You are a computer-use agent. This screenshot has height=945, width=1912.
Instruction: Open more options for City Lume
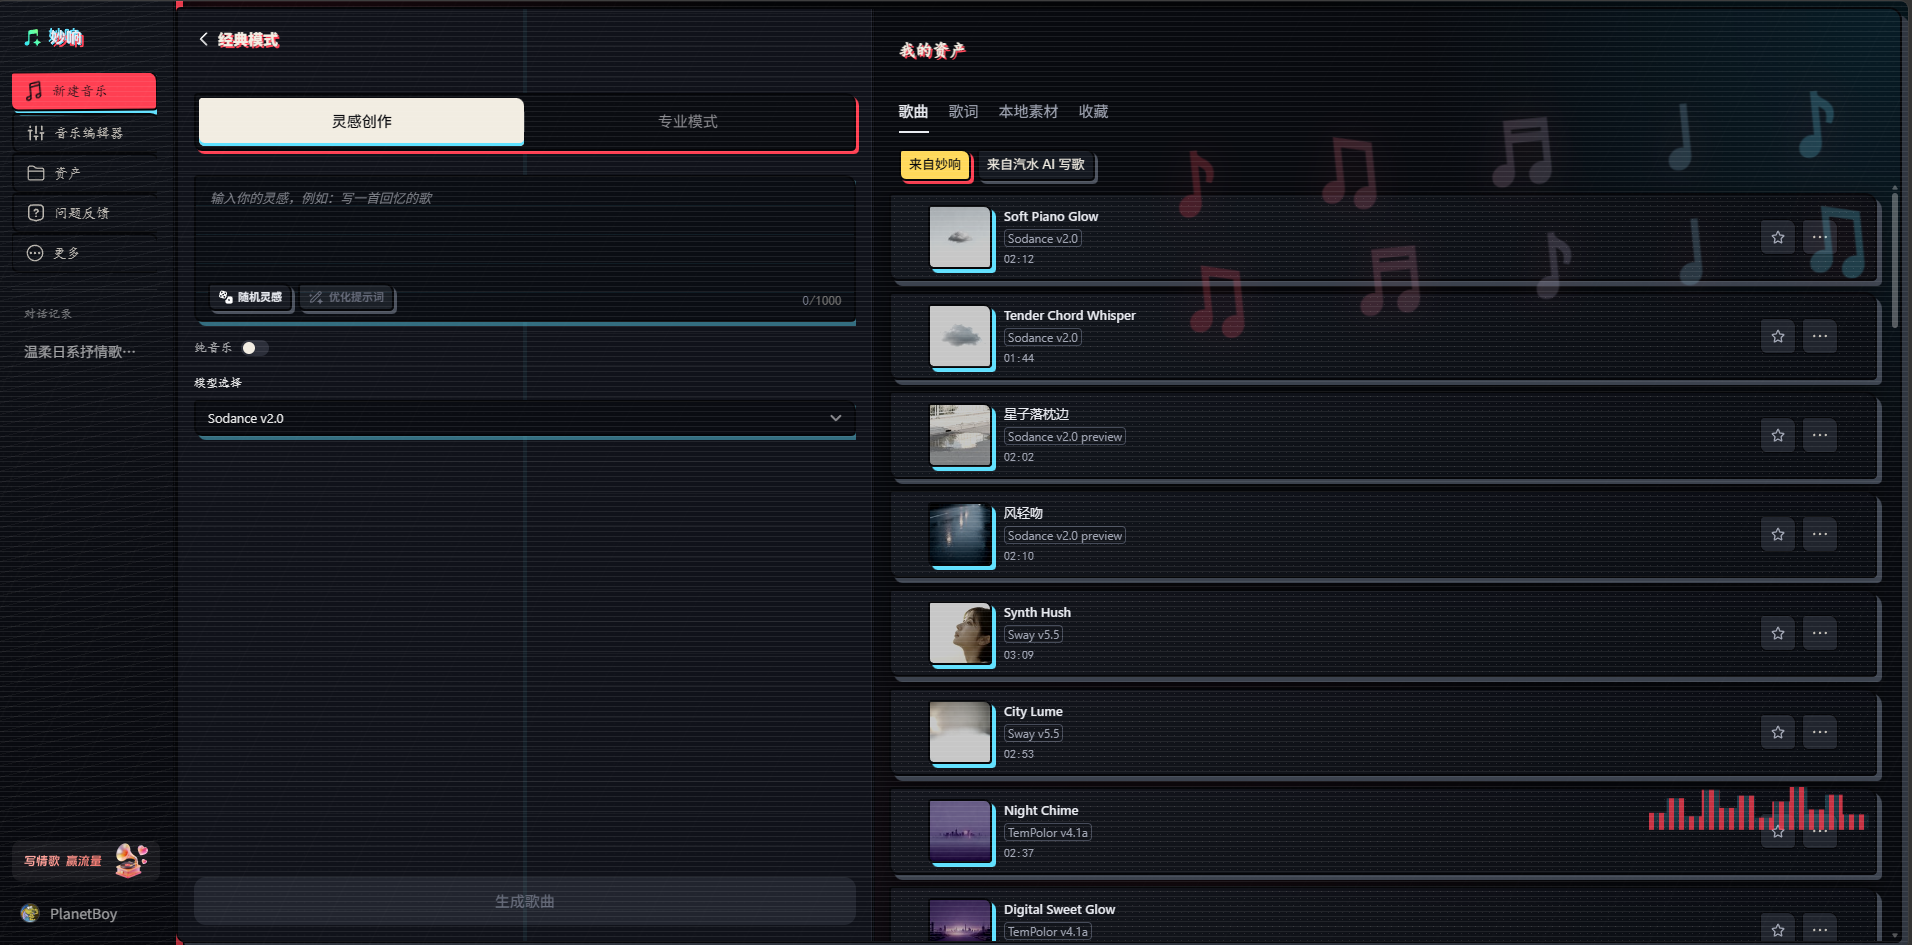pos(1820,732)
